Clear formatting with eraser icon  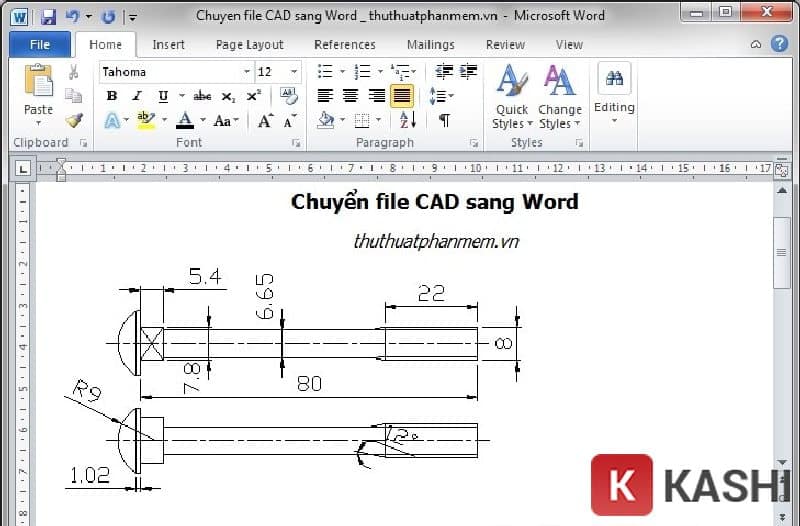[289, 95]
